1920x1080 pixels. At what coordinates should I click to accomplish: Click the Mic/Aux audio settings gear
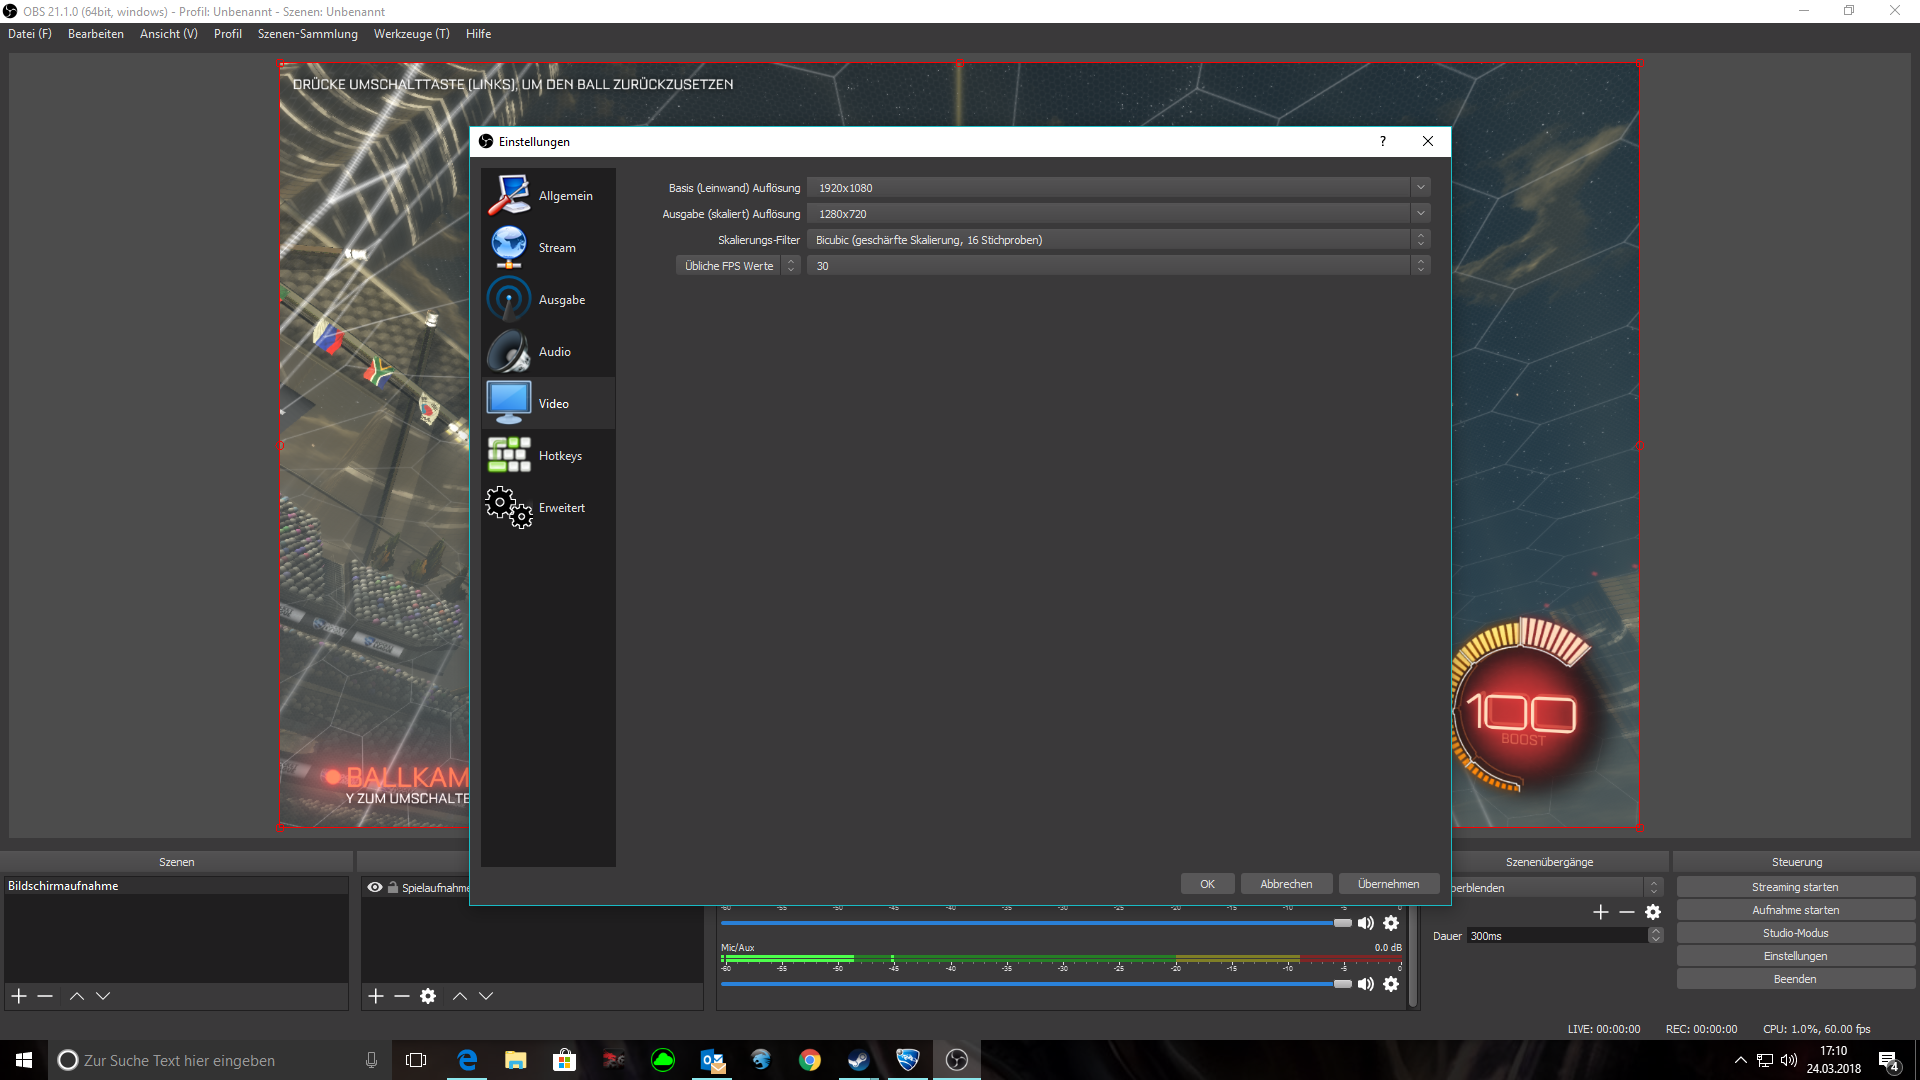[1391, 984]
